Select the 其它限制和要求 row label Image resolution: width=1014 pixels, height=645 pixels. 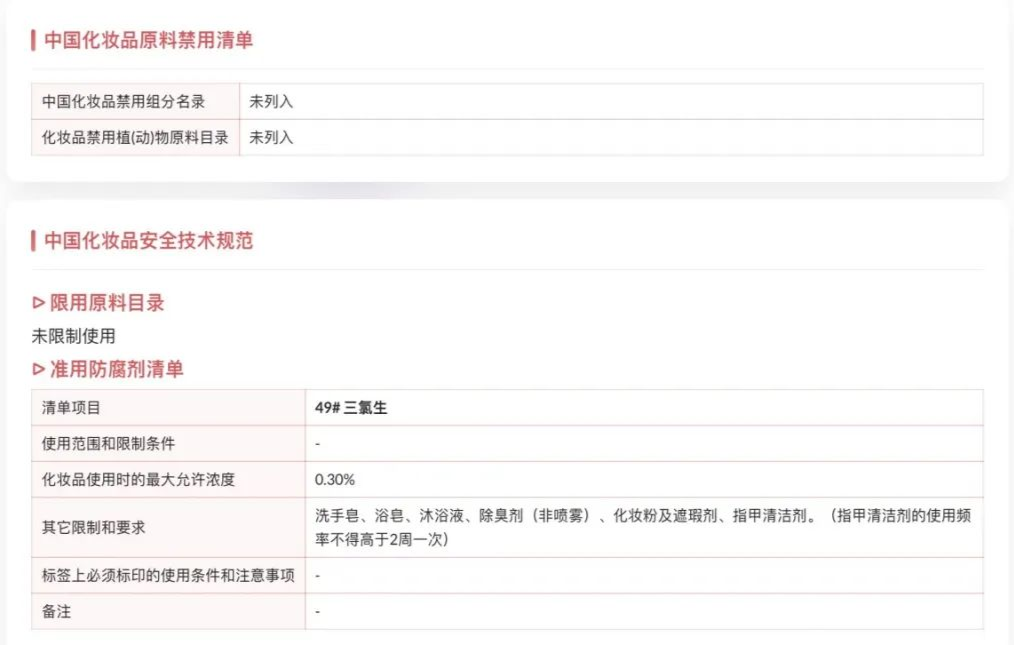pos(93,528)
